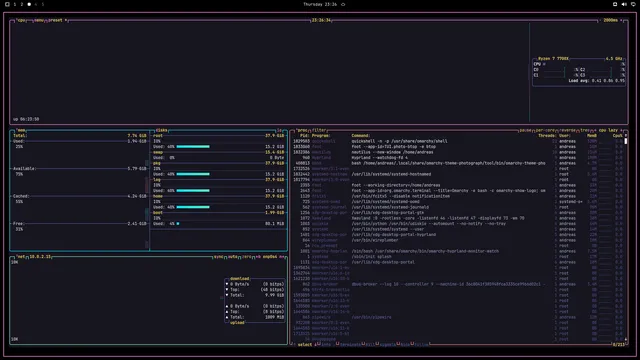
Task: Click the launcher icon in top bar
Action: click(7, 4)
